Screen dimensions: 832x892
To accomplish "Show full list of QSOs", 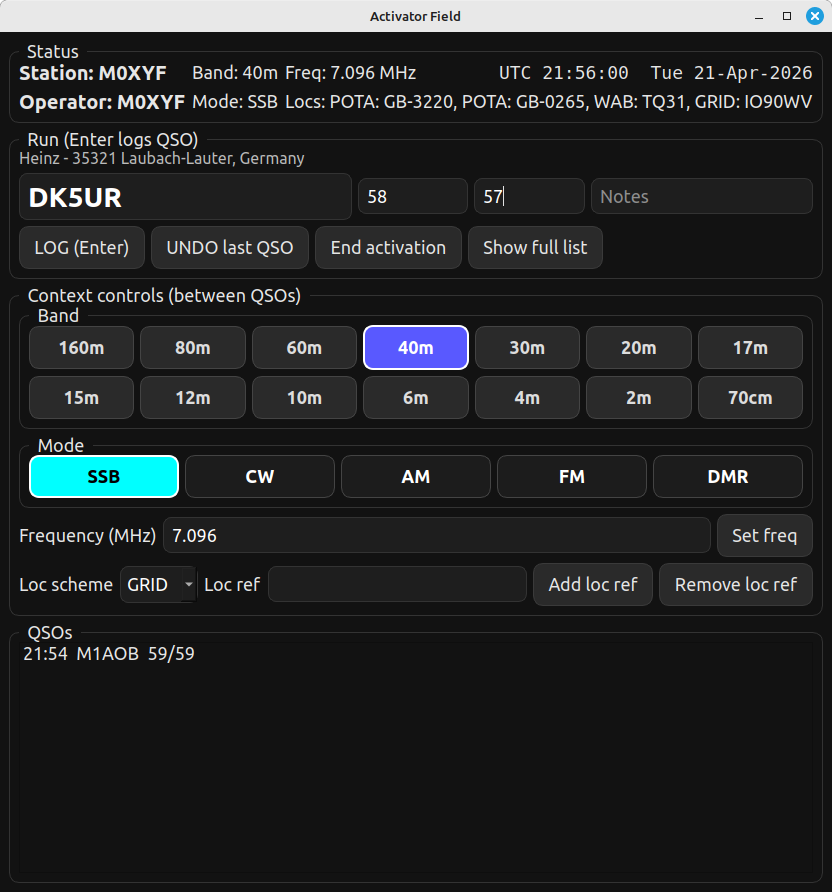I will (535, 248).
